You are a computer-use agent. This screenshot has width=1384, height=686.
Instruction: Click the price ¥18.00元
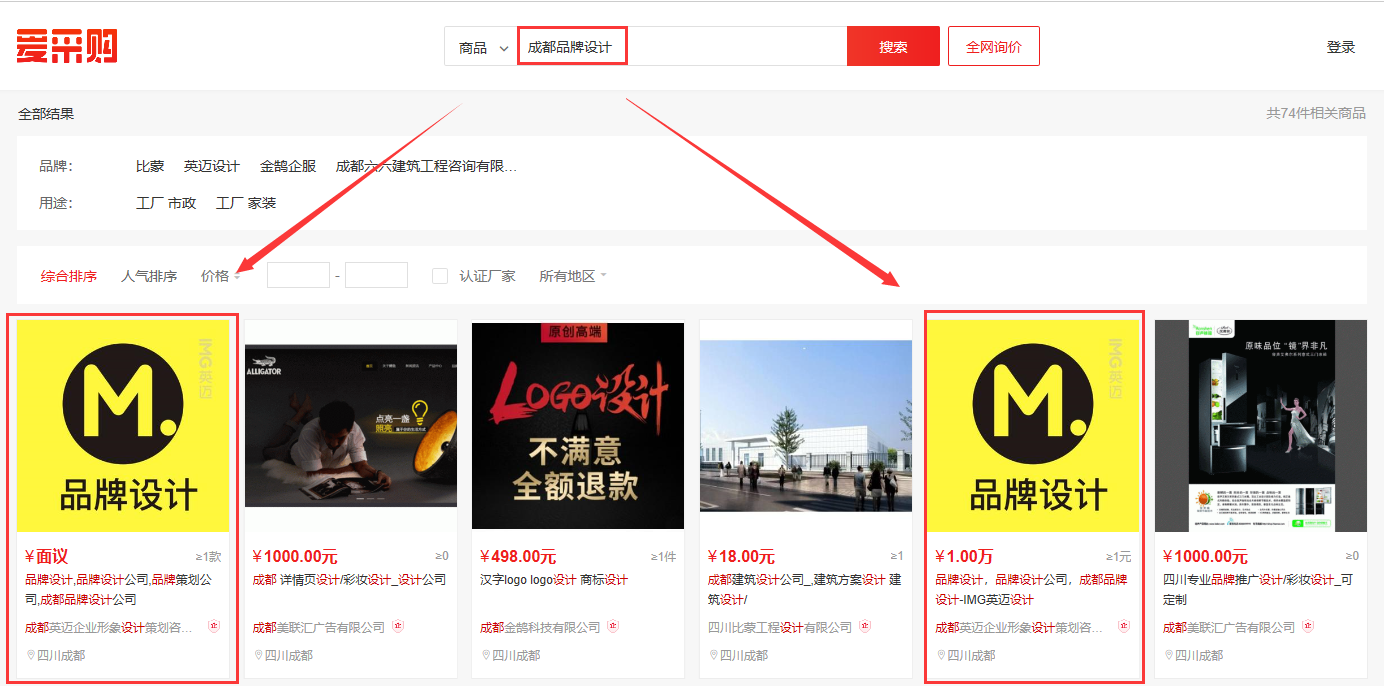pos(741,557)
